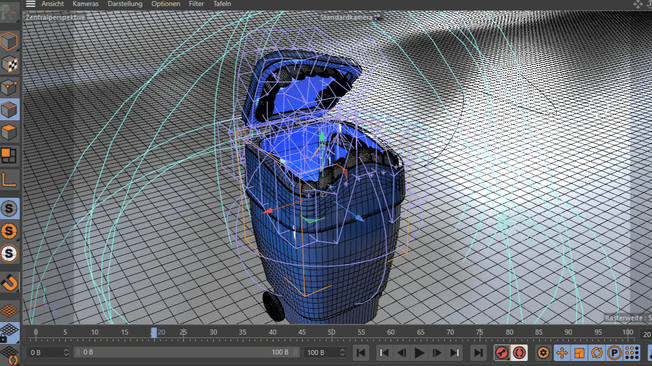Play the animation forwards
The height and width of the screenshot is (366, 652).
point(419,353)
